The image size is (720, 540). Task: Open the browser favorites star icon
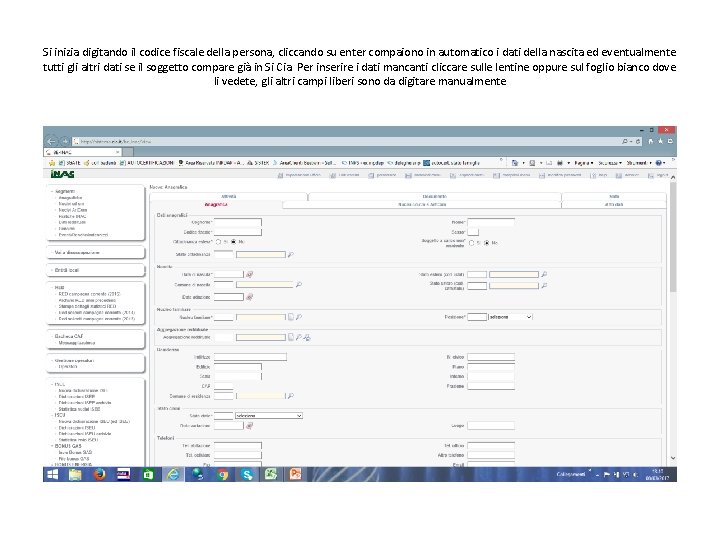660,141
